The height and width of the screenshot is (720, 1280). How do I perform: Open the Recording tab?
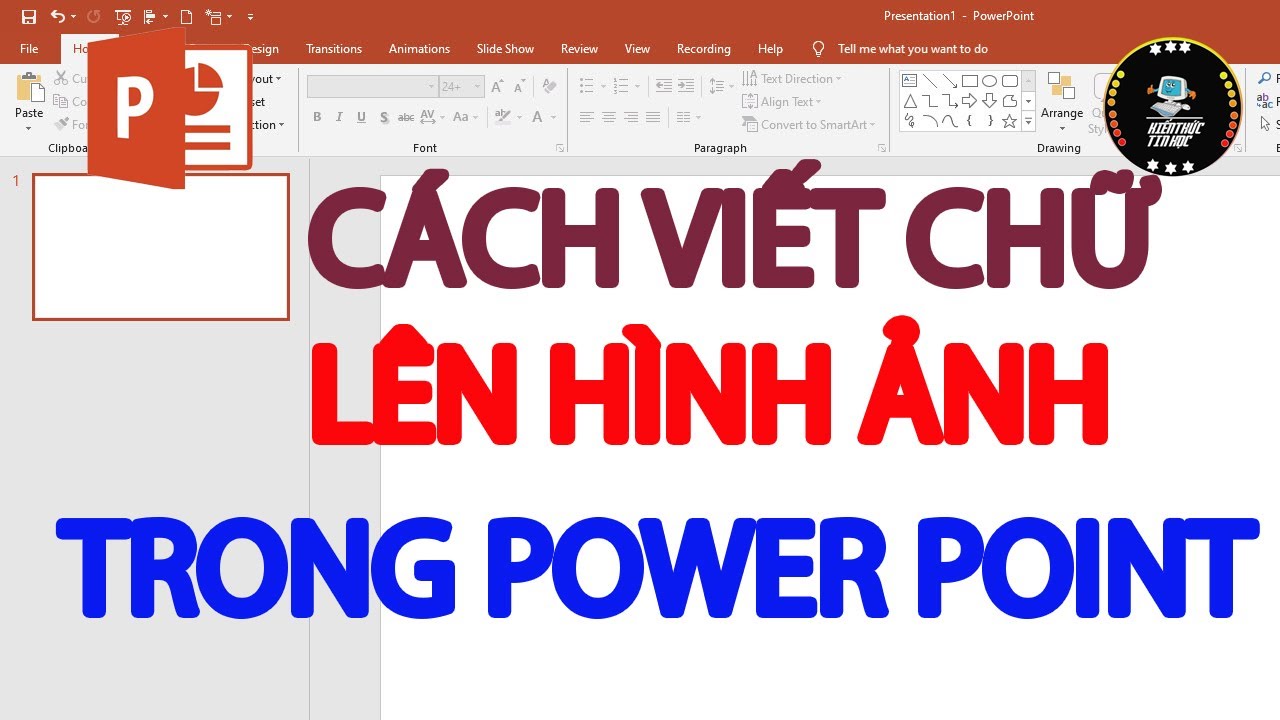pos(704,49)
